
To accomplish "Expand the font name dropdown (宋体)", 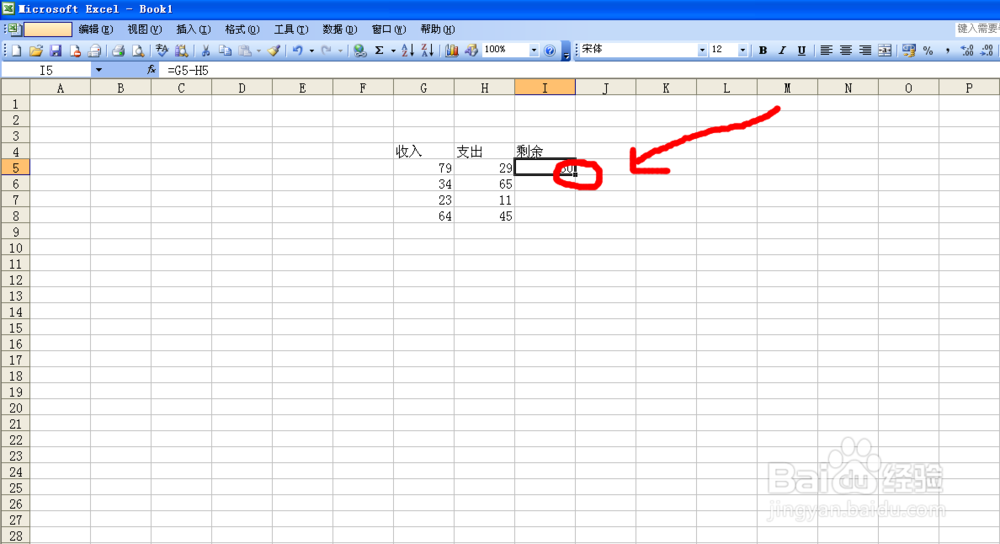I will [x=702, y=50].
